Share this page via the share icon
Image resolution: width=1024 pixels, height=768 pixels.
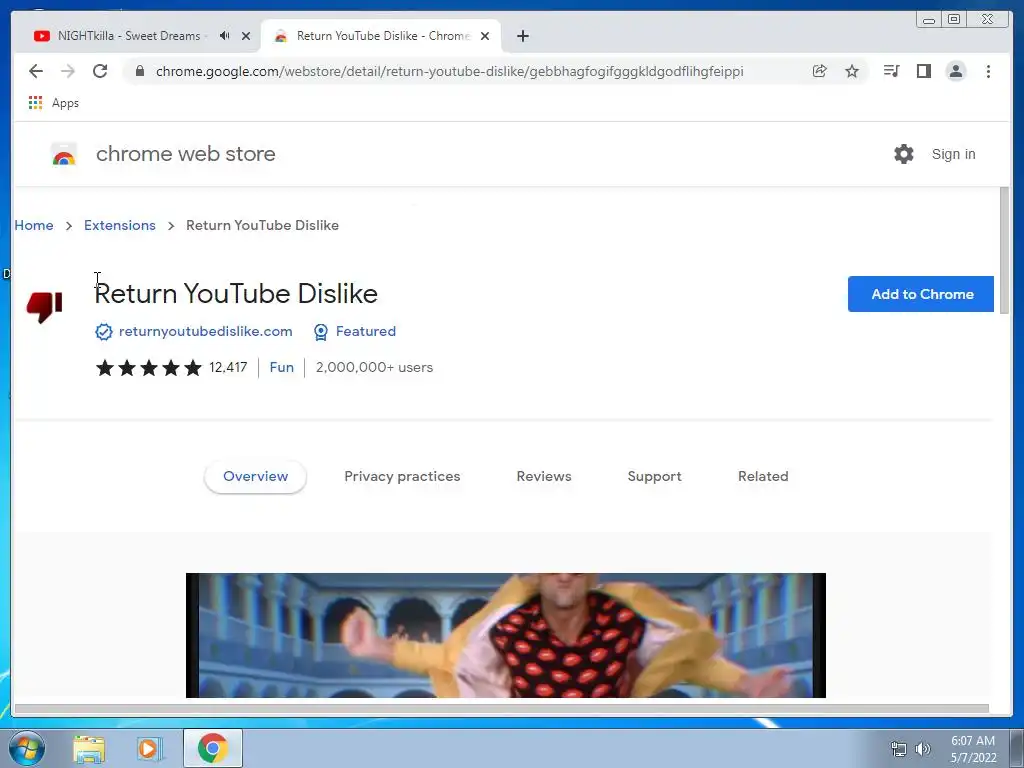pos(820,71)
